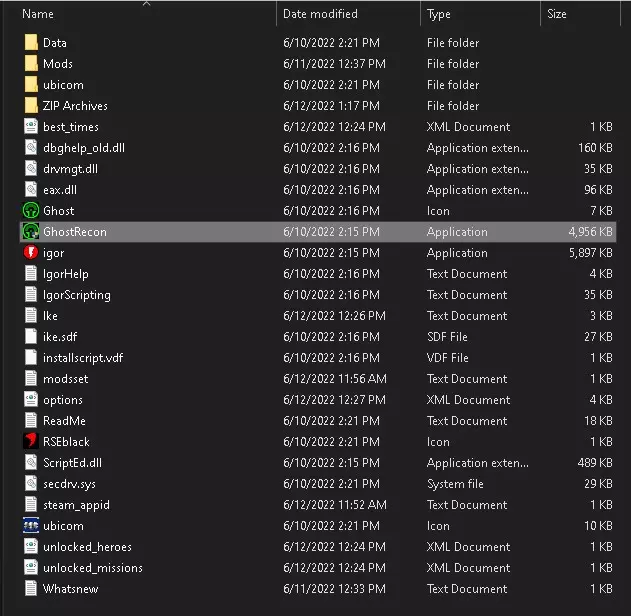
Task: Click the best_times XML document icon
Action: pos(31,127)
